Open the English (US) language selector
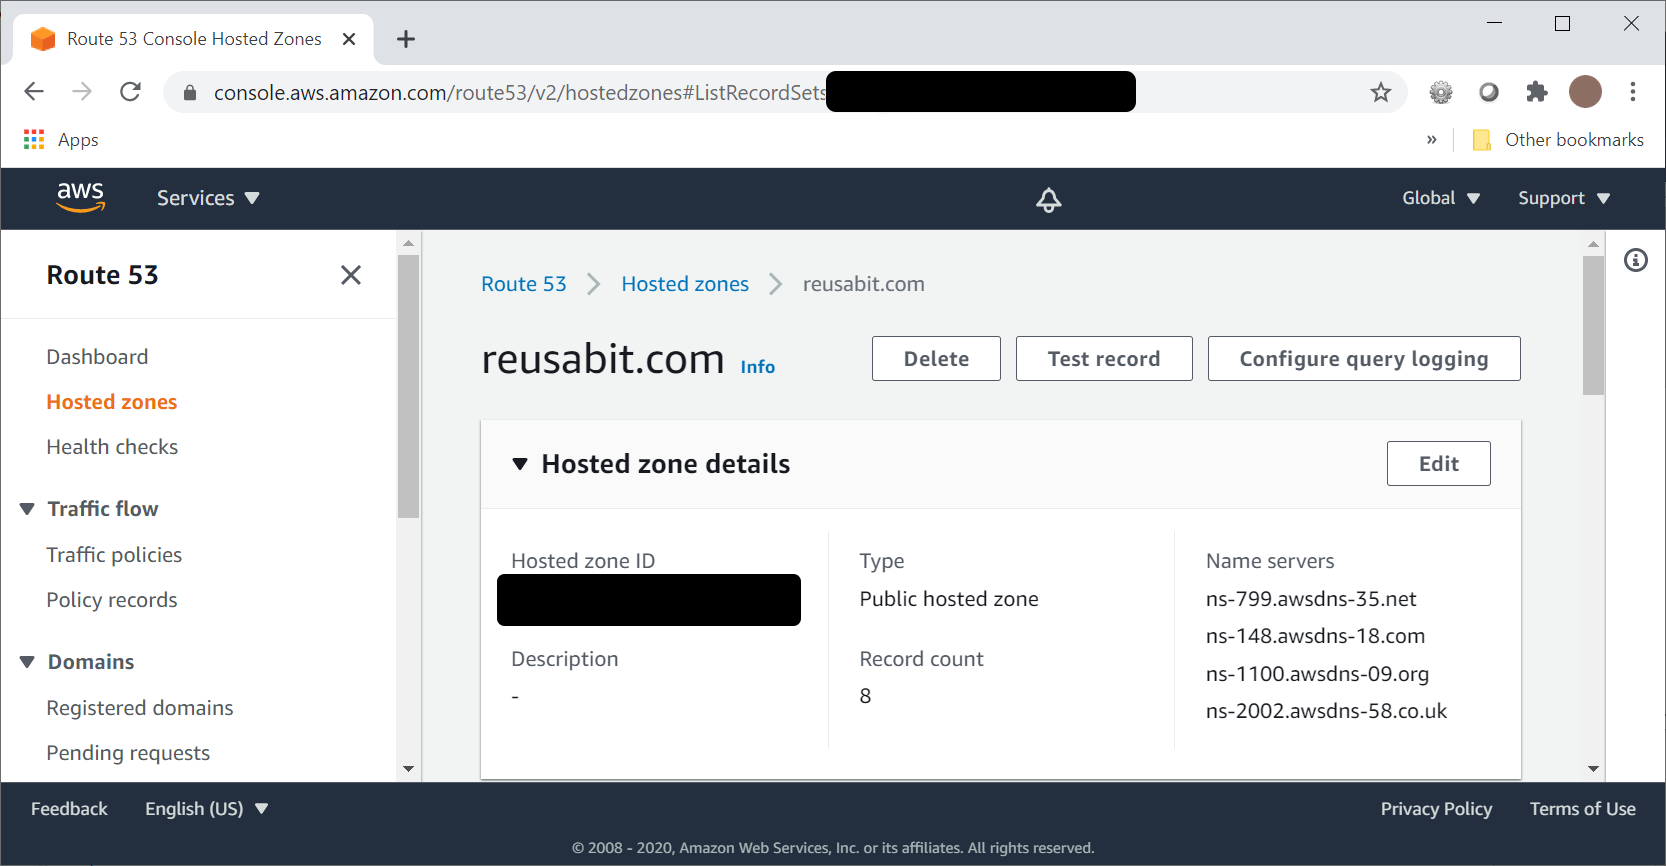This screenshot has height=866, width=1666. point(207,809)
